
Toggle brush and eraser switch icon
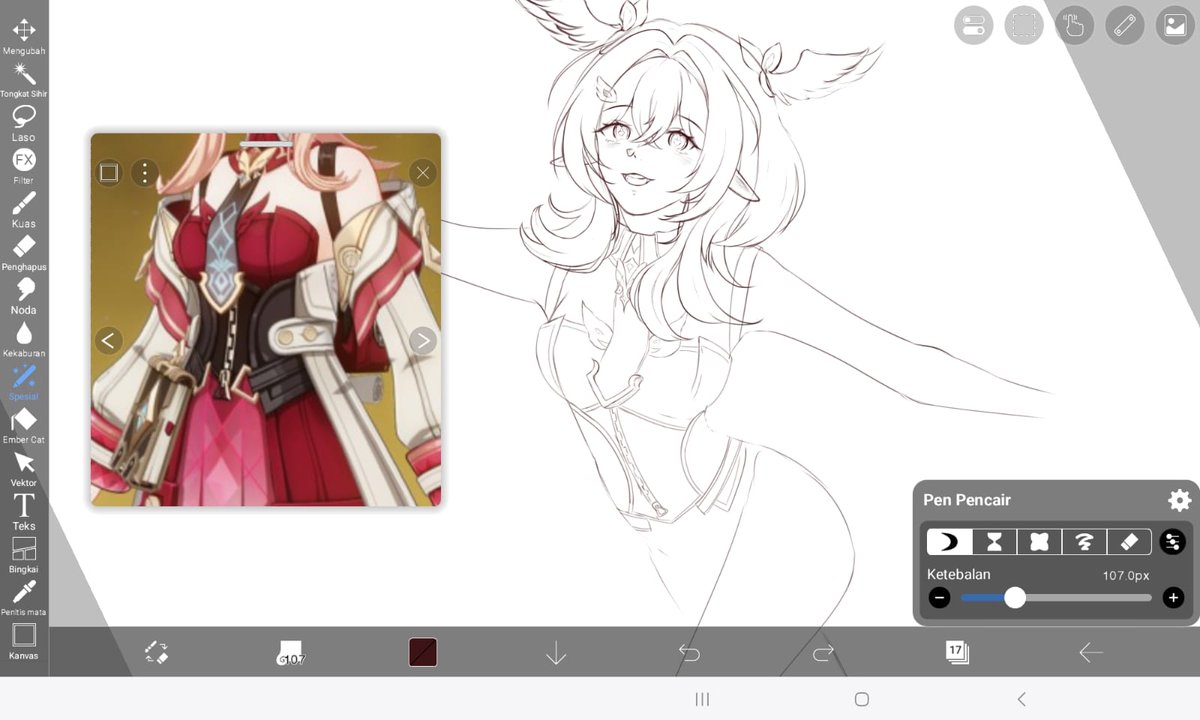pyautogui.click(x=156, y=653)
